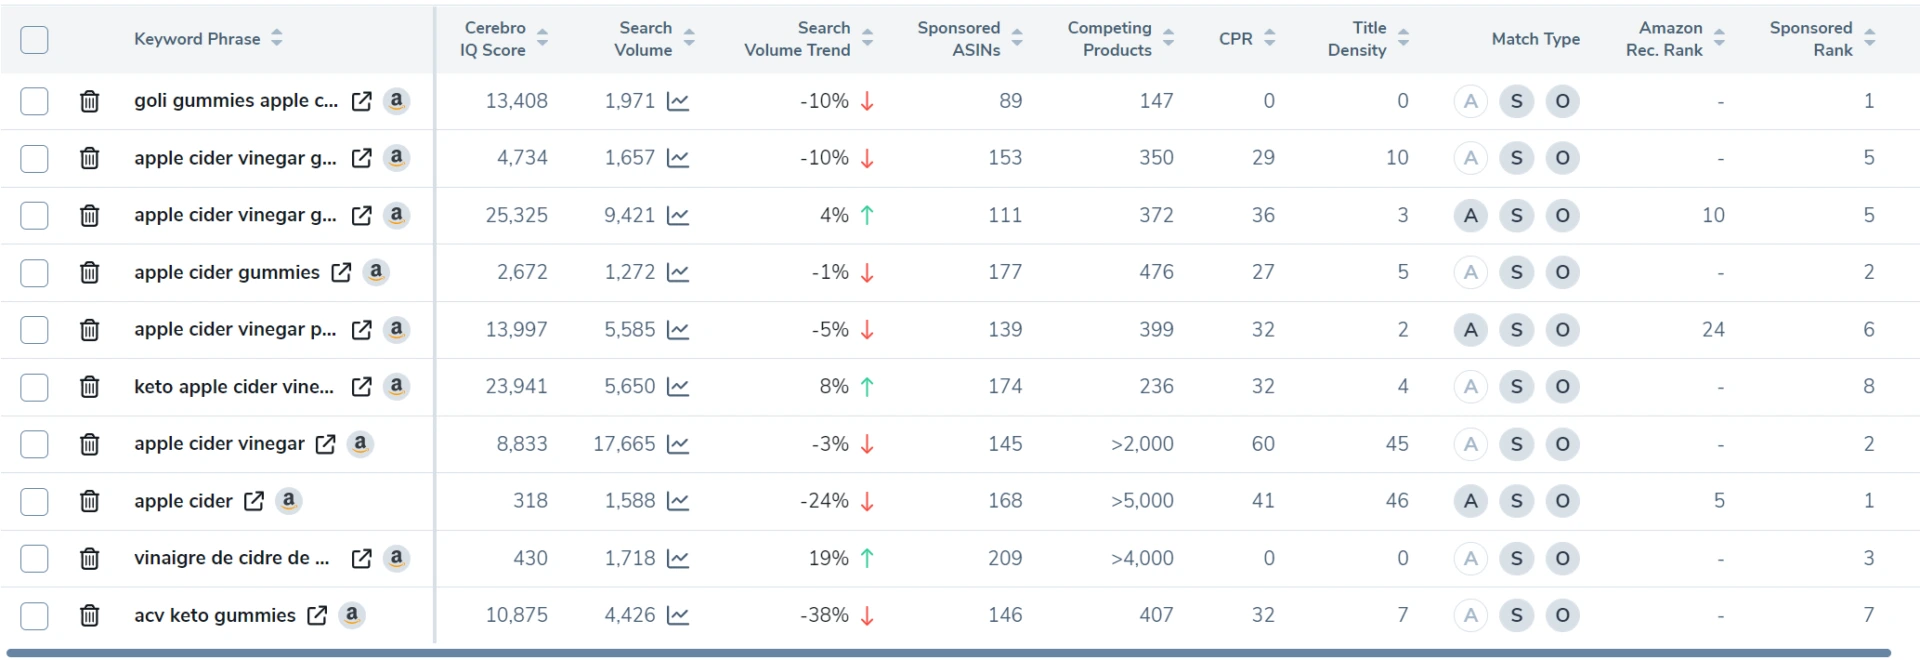Open apple cider gummies in new tab
Image resolution: width=1920 pixels, height=660 pixels.
click(341, 272)
